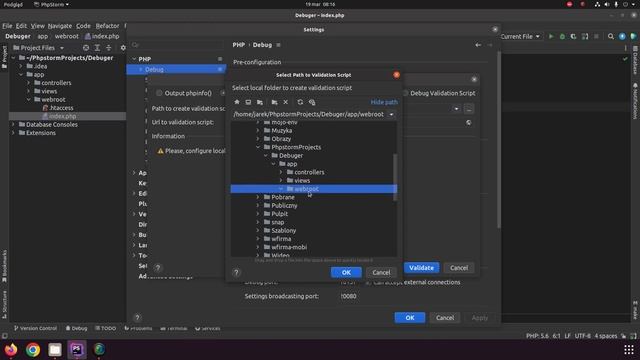Screen dimensions: 640x360
Task: Open path history dropdown in path chooser
Action: pos(391,114)
